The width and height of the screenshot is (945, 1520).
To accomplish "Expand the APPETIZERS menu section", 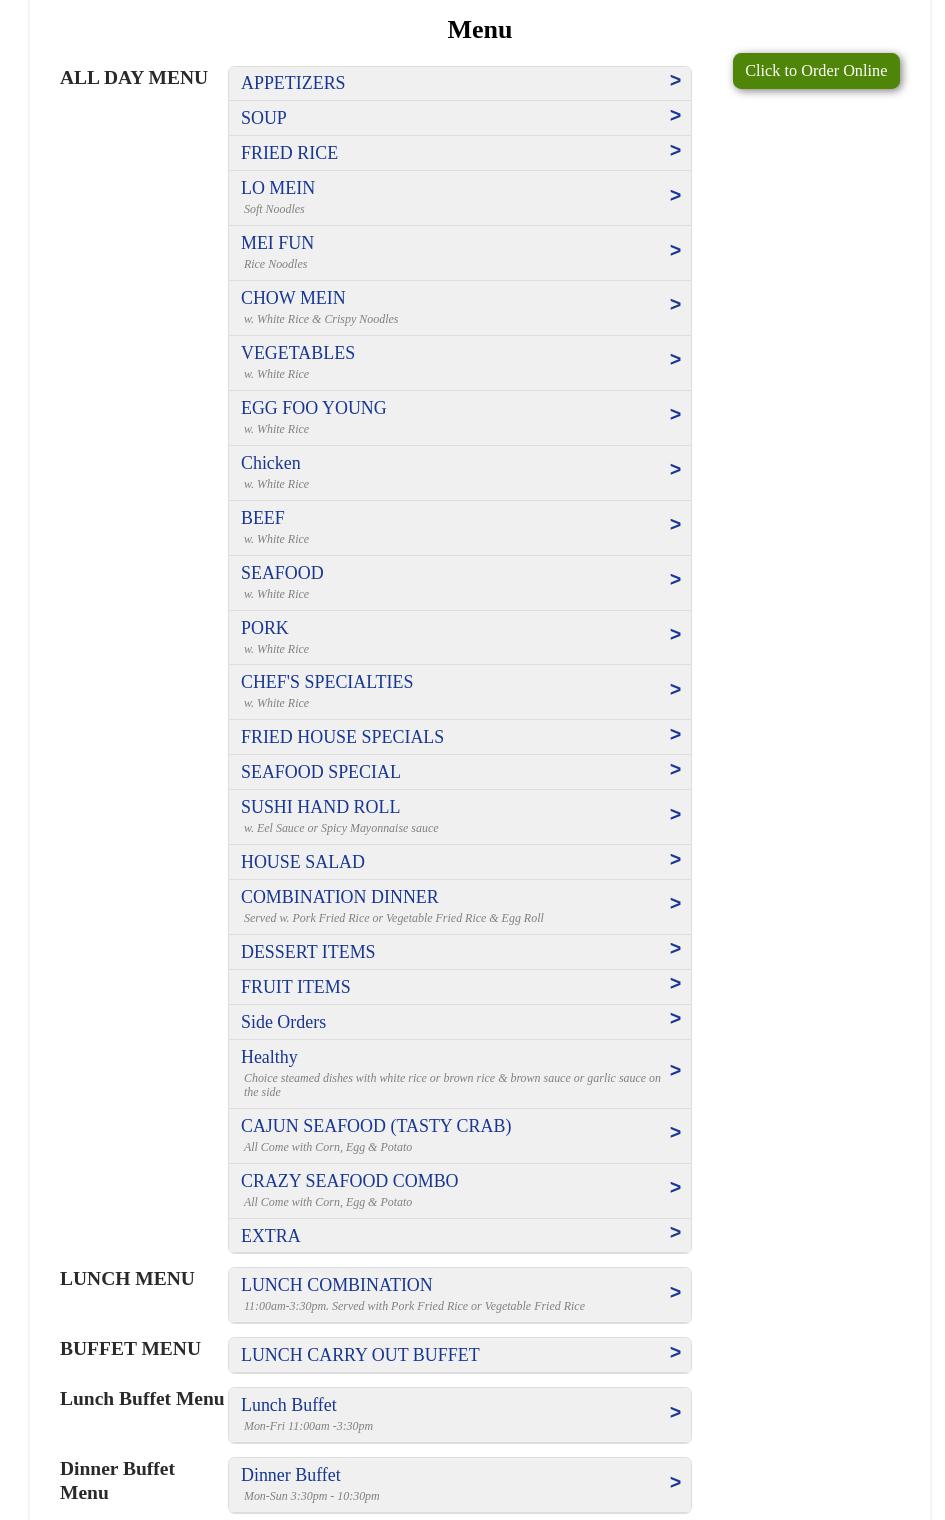I will click(x=293, y=83).
